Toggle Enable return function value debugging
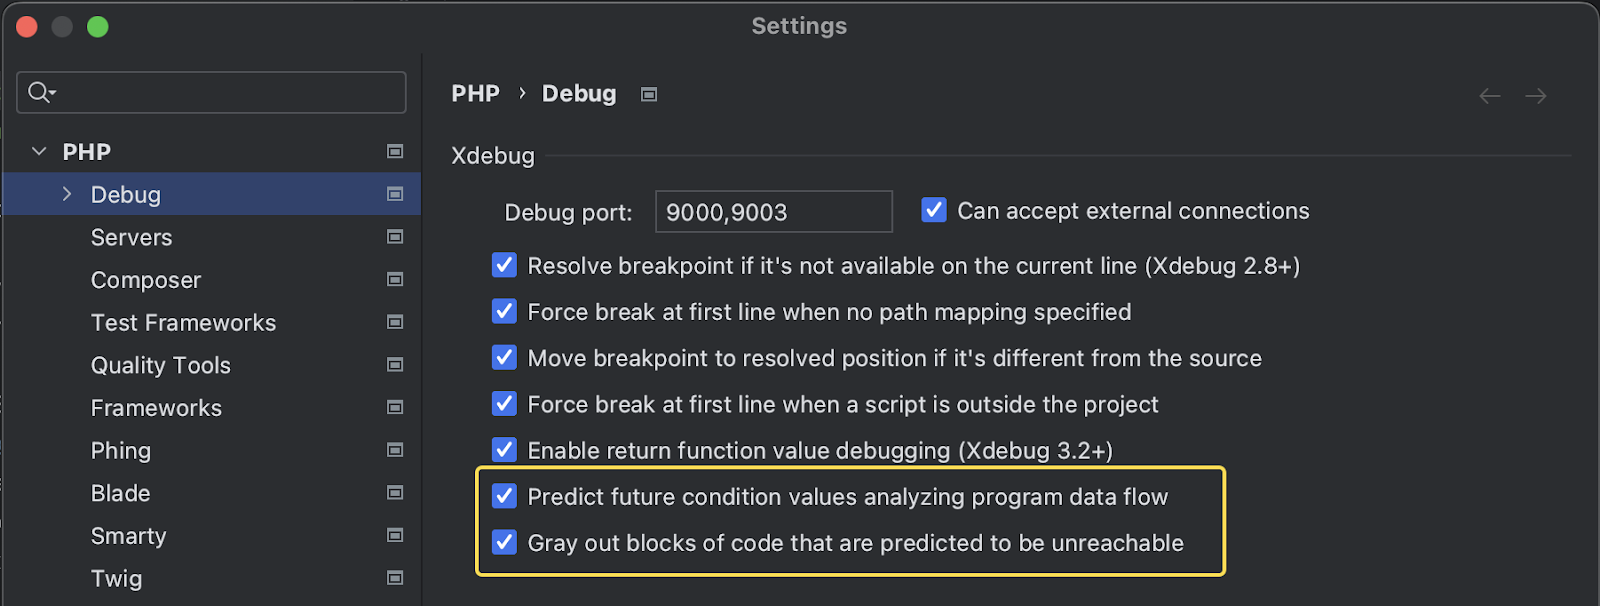 pos(505,450)
